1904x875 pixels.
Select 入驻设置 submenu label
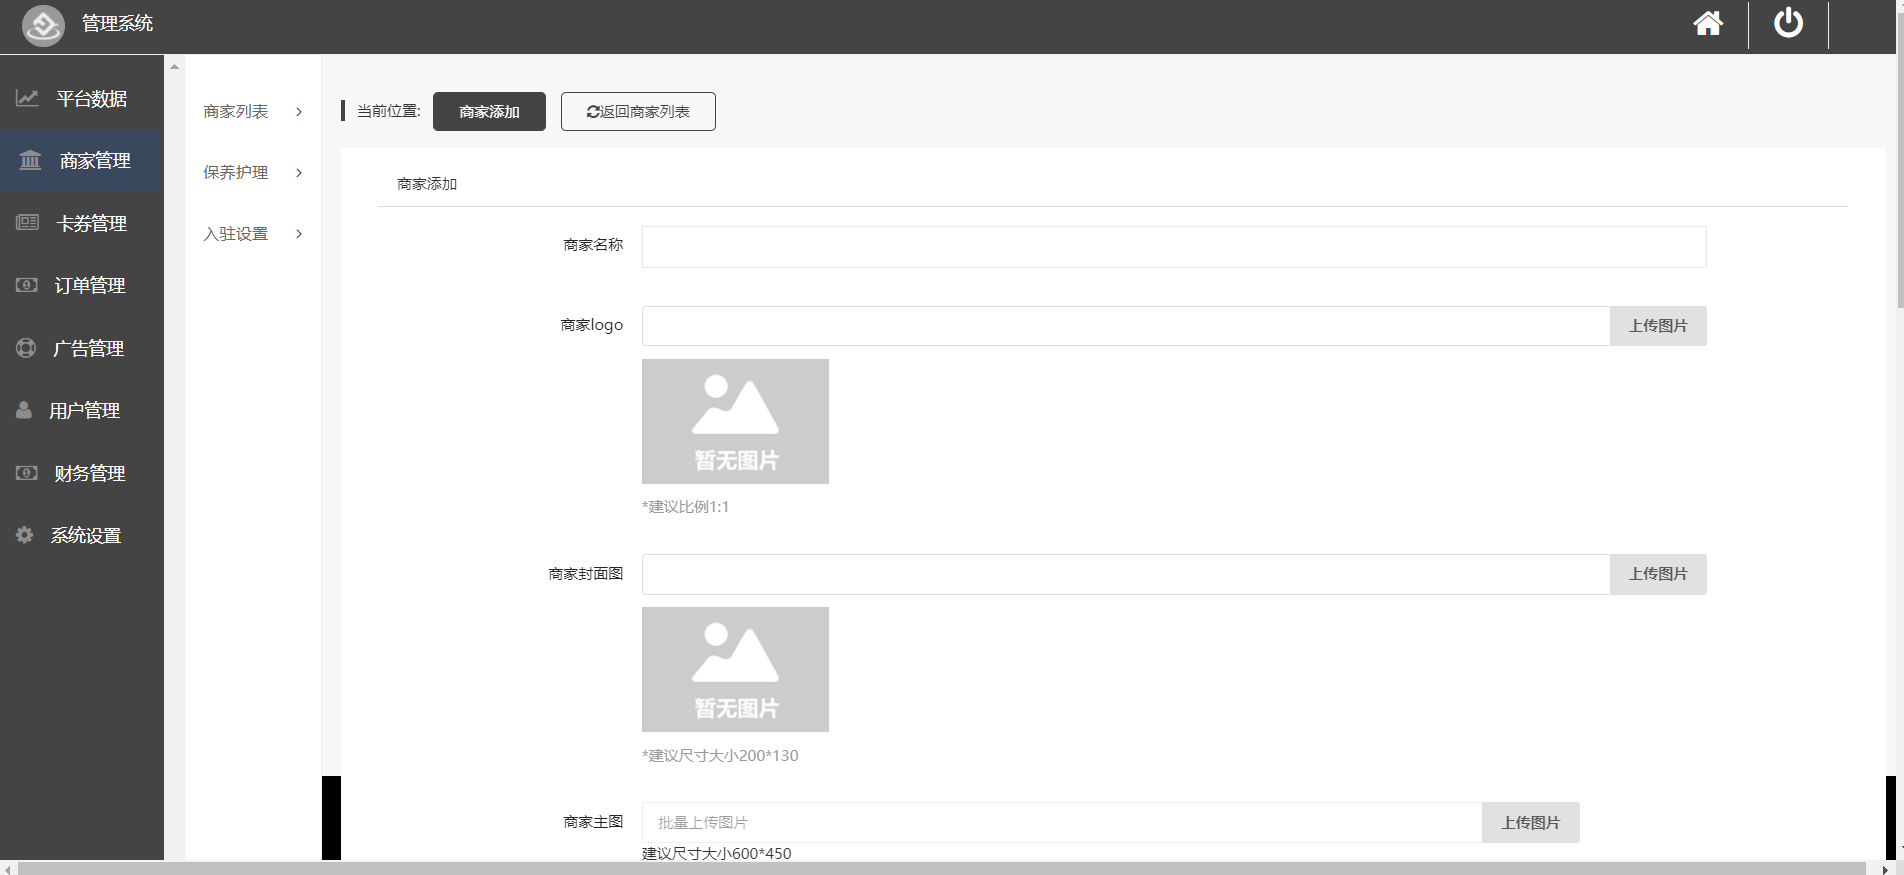point(235,233)
